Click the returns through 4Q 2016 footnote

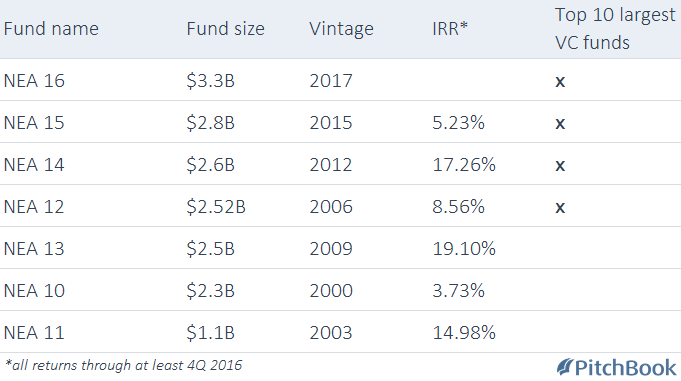(123, 365)
